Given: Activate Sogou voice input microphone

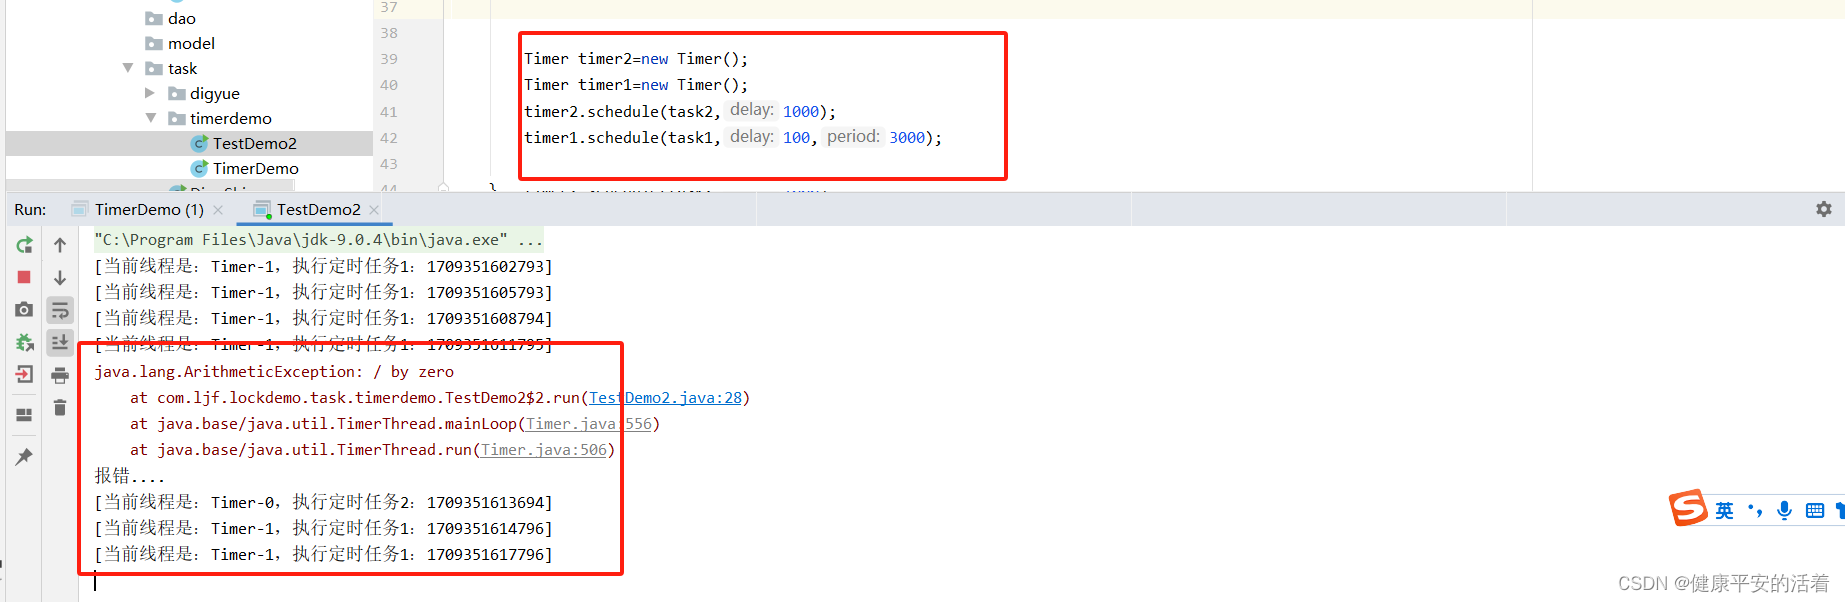Looking at the screenshot, I should point(1784,510).
